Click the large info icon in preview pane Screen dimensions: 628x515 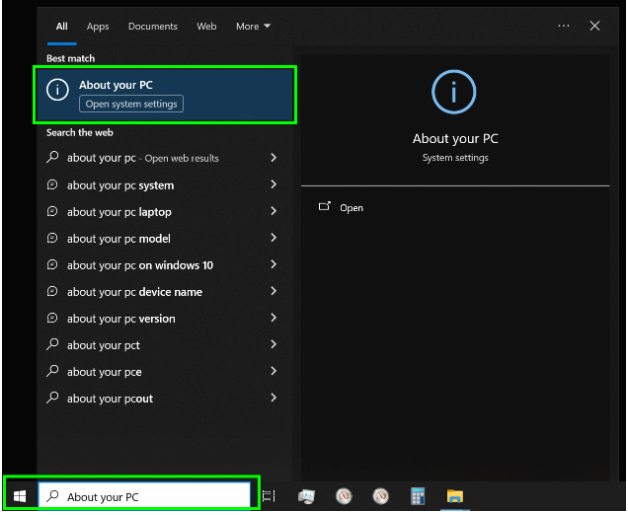(454, 92)
